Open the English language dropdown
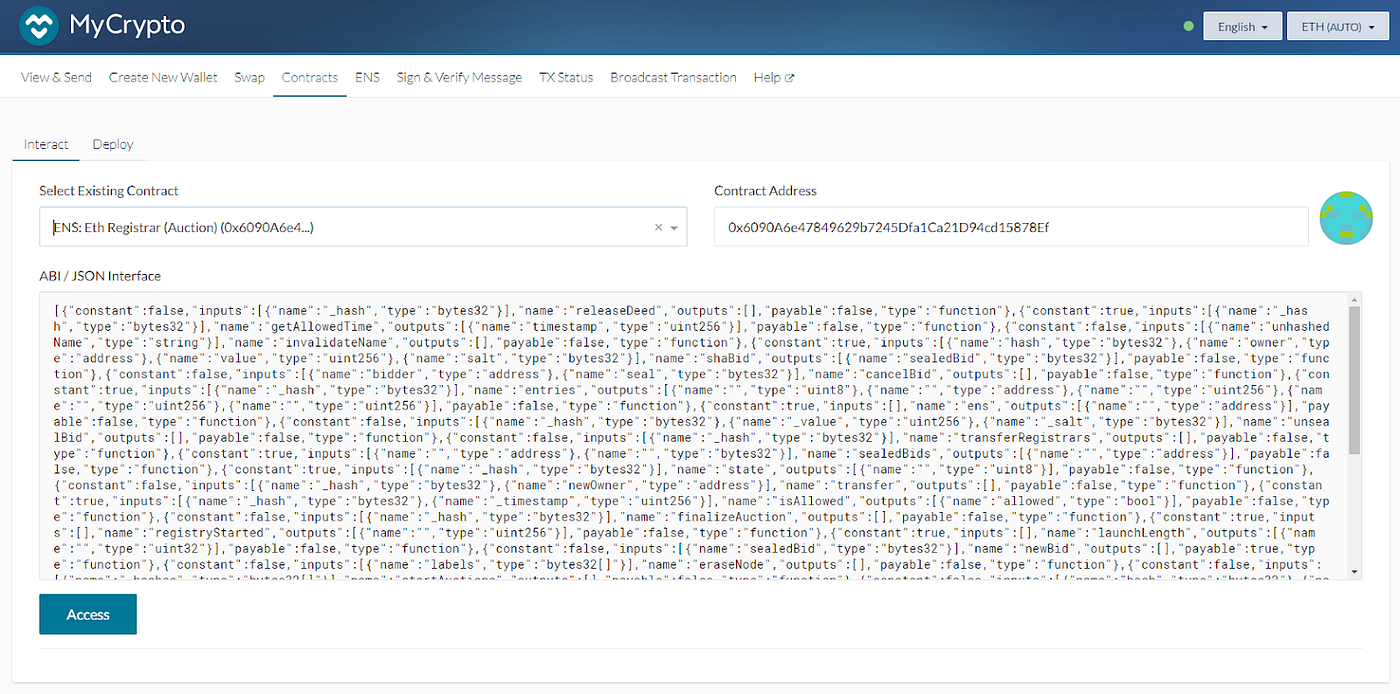The height and width of the screenshot is (694, 1400). [1243, 26]
